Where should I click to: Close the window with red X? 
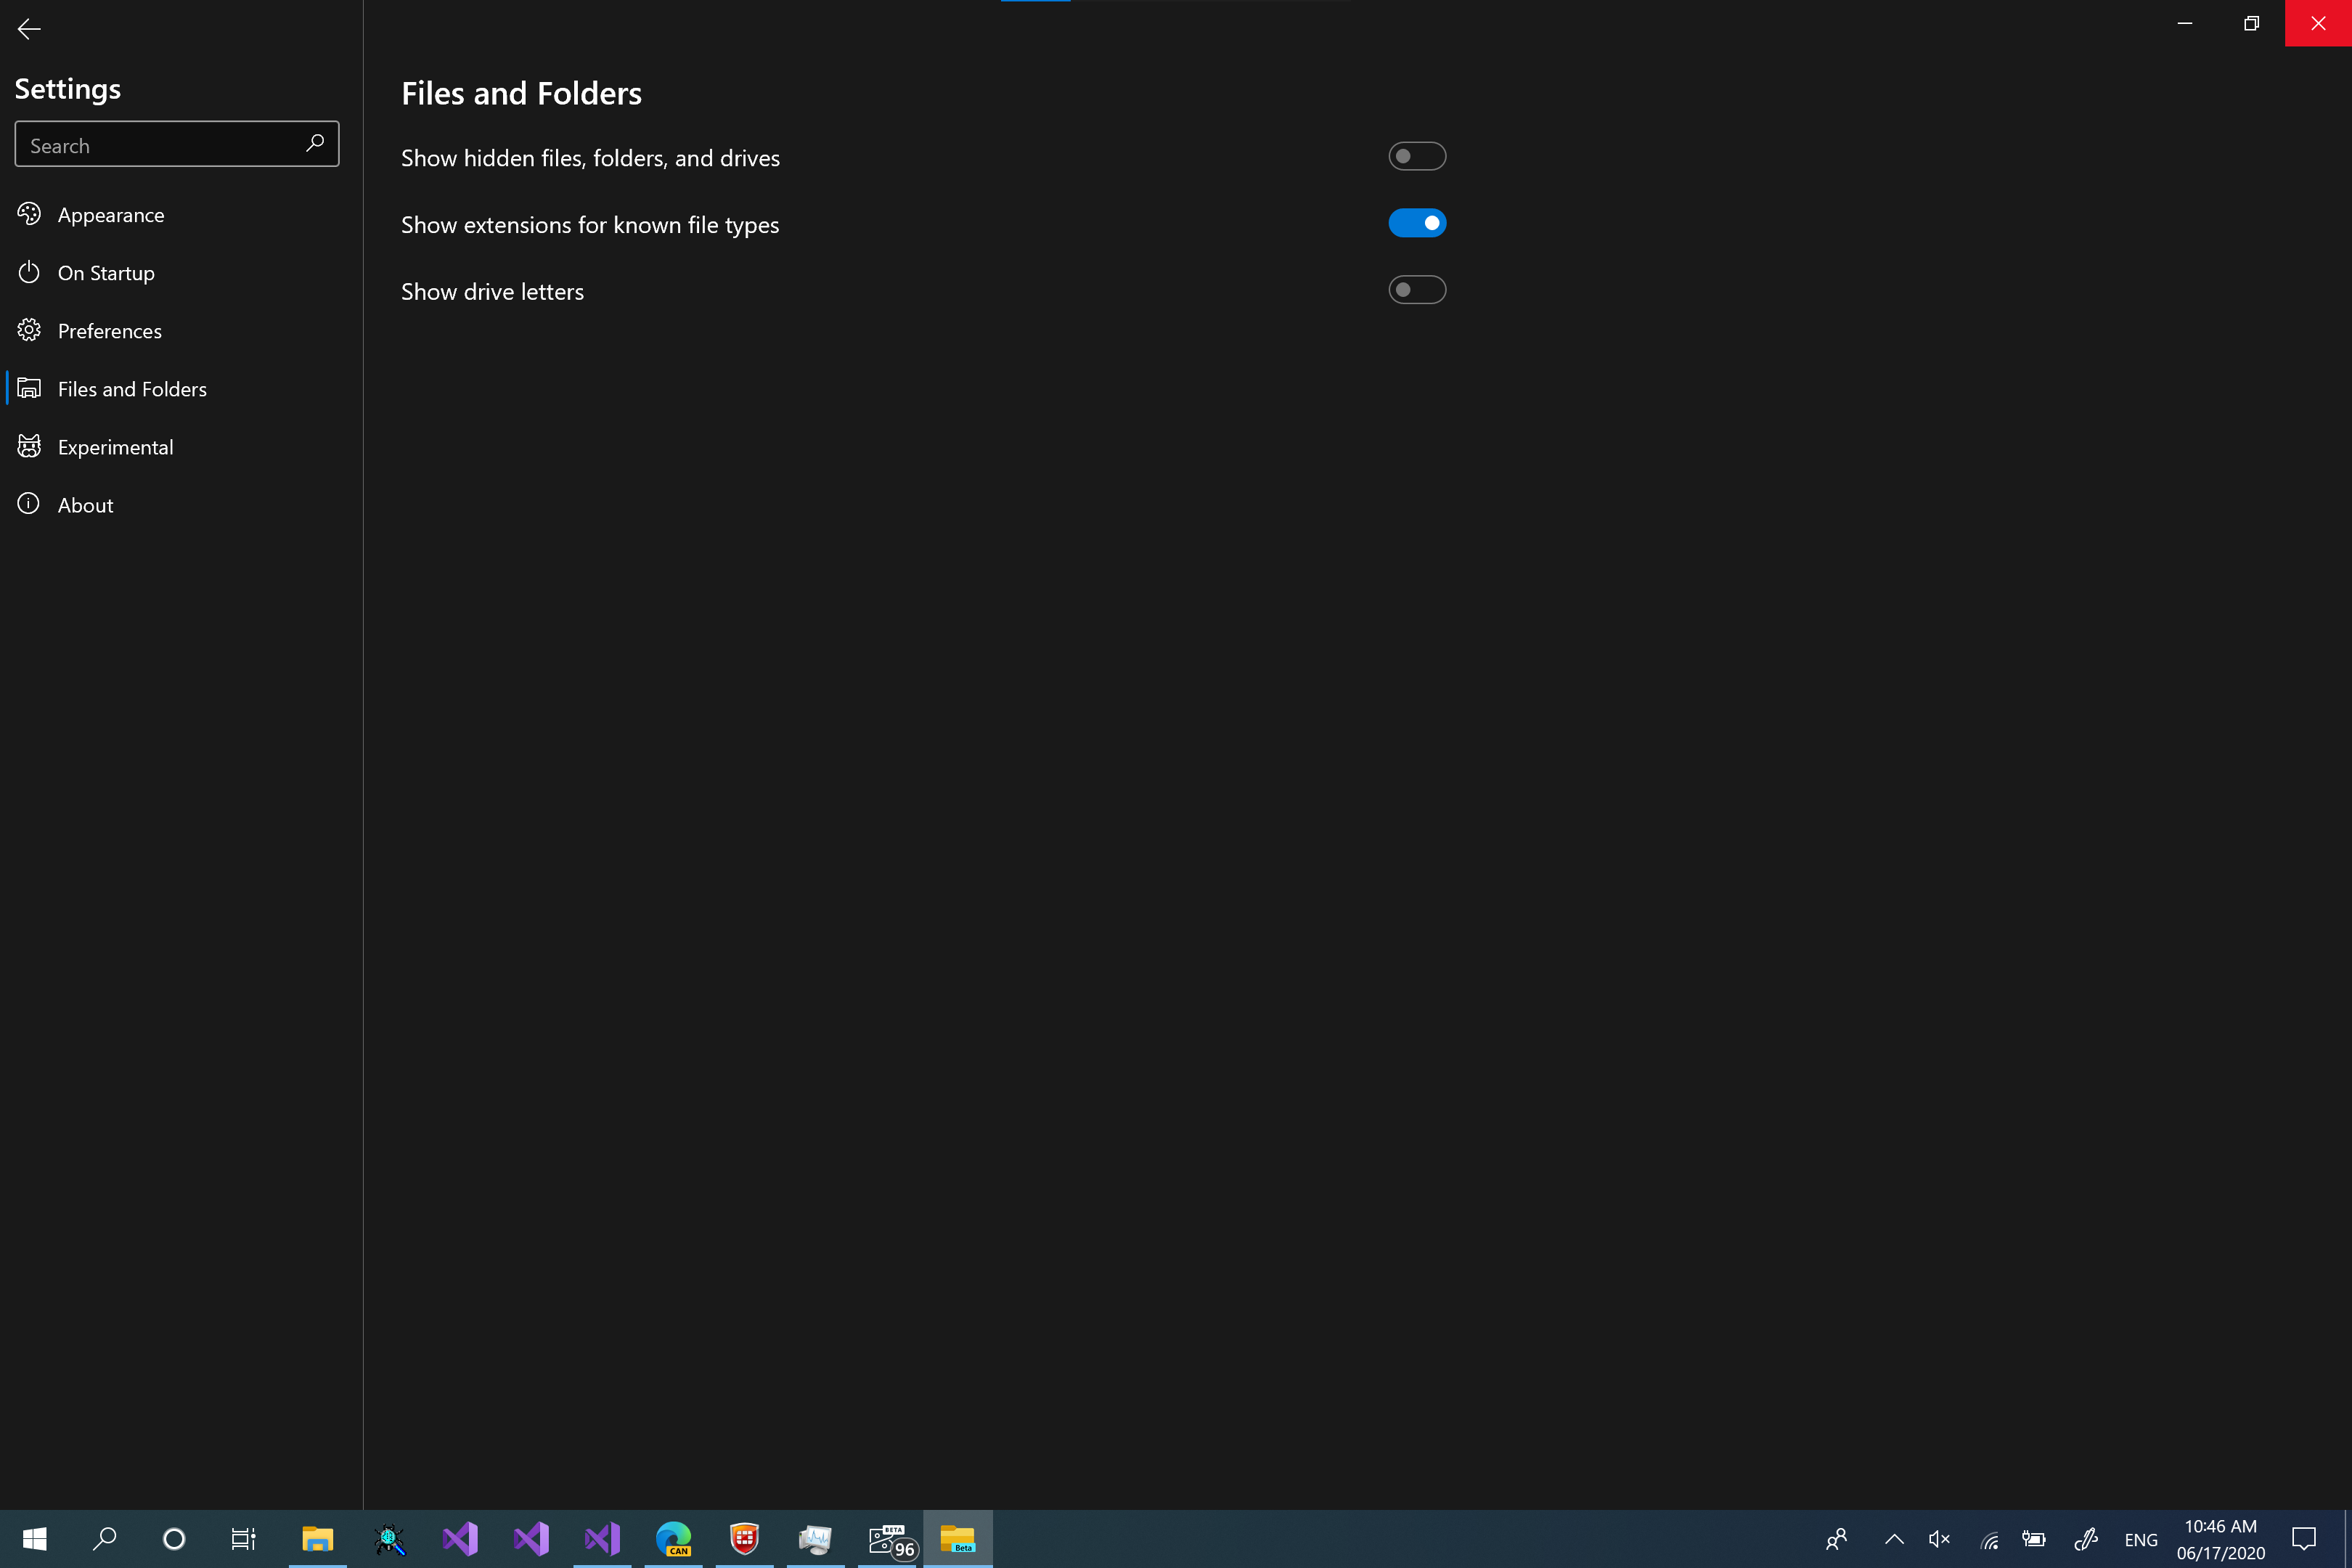(2318, 23)
